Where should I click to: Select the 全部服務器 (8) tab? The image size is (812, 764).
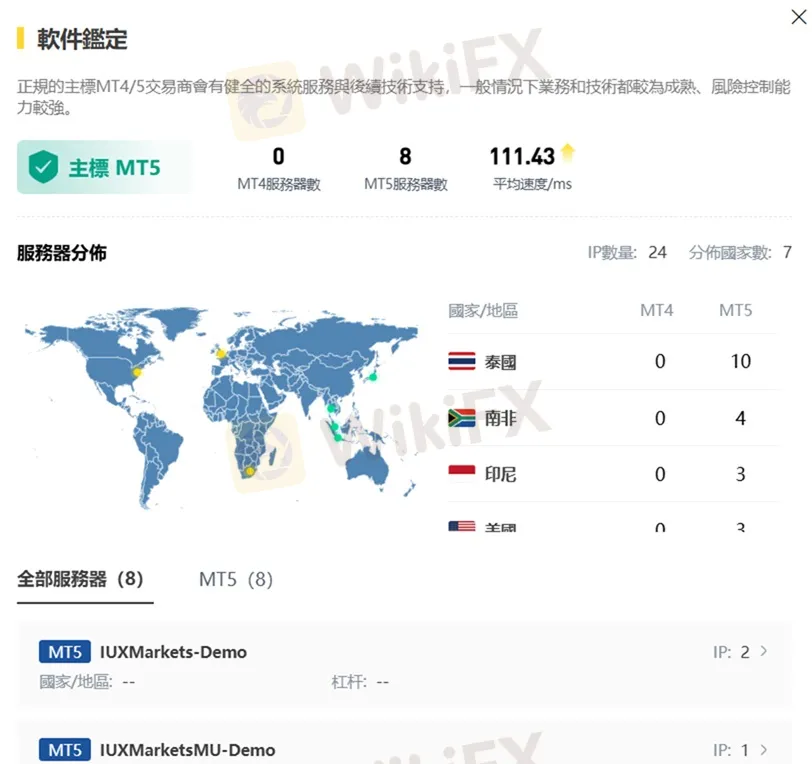(83, 578)
